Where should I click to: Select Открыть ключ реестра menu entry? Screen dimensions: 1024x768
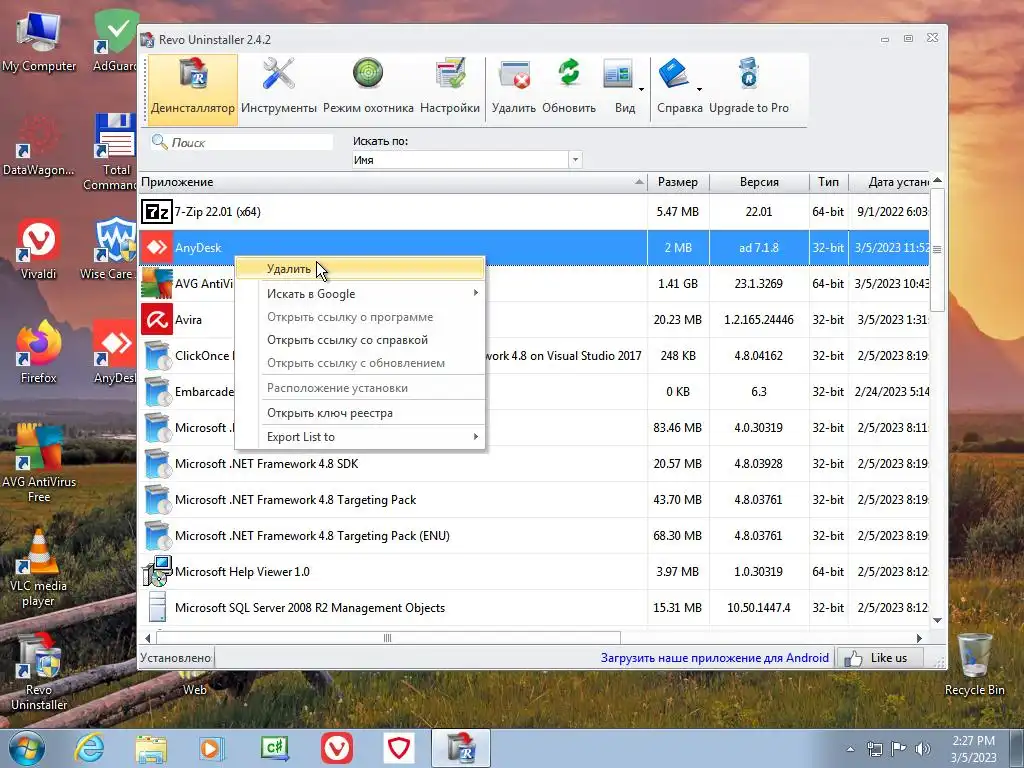pyautogui.click(x=360, y=413)
